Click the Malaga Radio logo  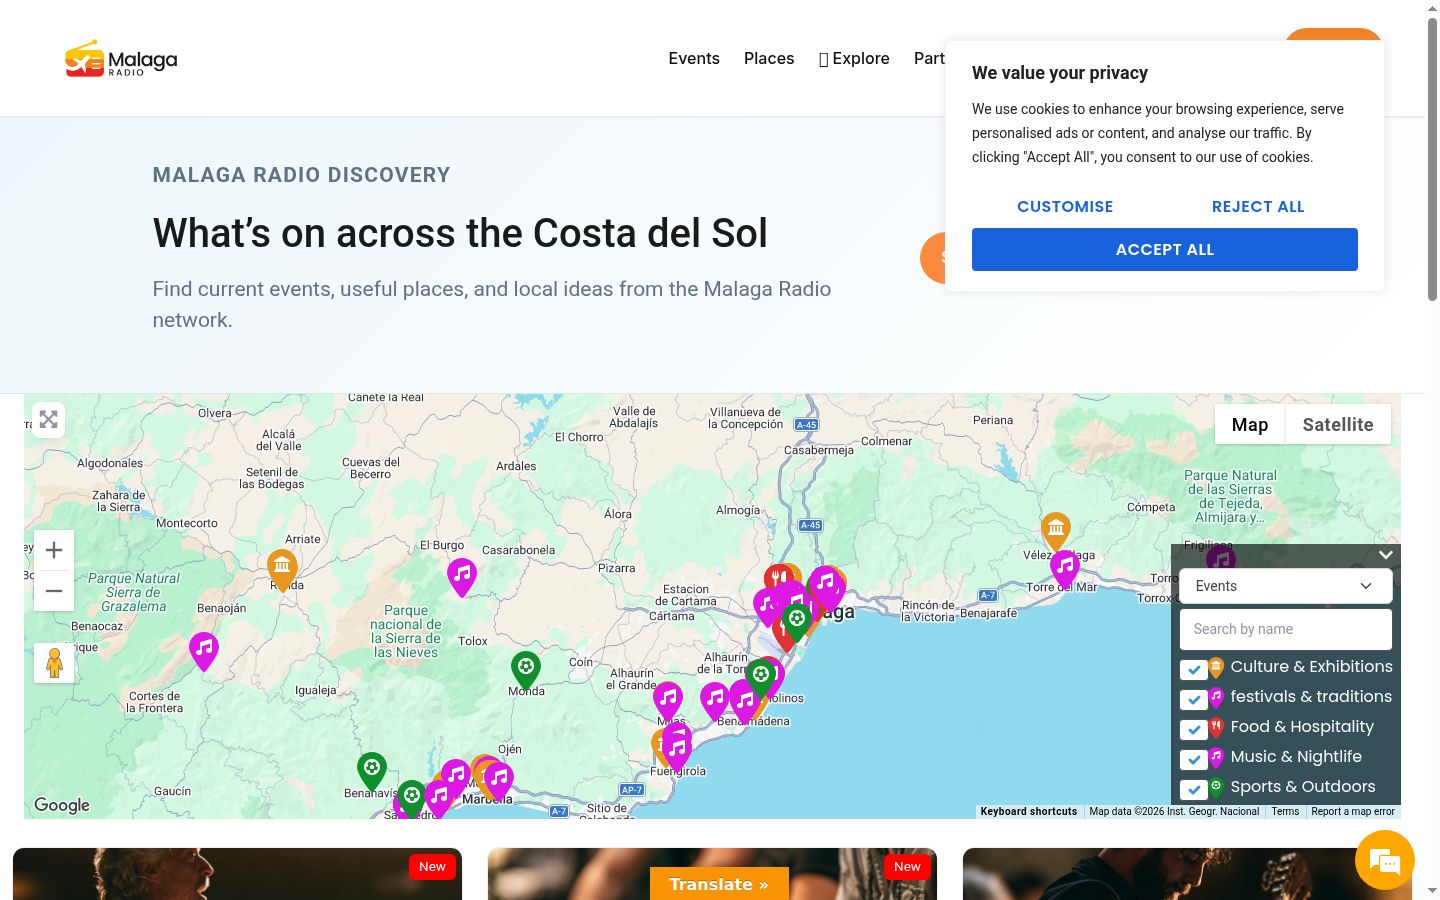point(121,59)
